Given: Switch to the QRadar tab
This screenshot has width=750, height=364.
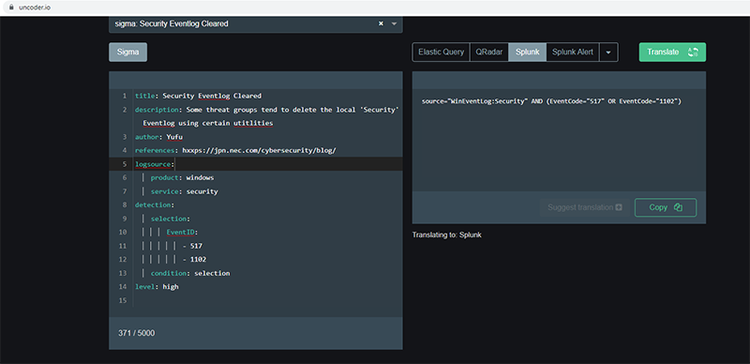Looking at the screenshot, I should point(489,52).
